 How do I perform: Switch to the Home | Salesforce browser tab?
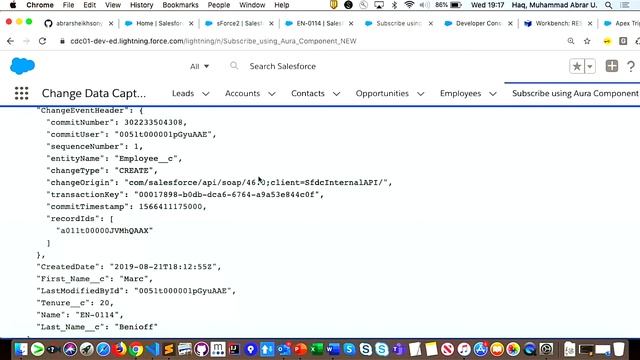(x=159, y=24)
